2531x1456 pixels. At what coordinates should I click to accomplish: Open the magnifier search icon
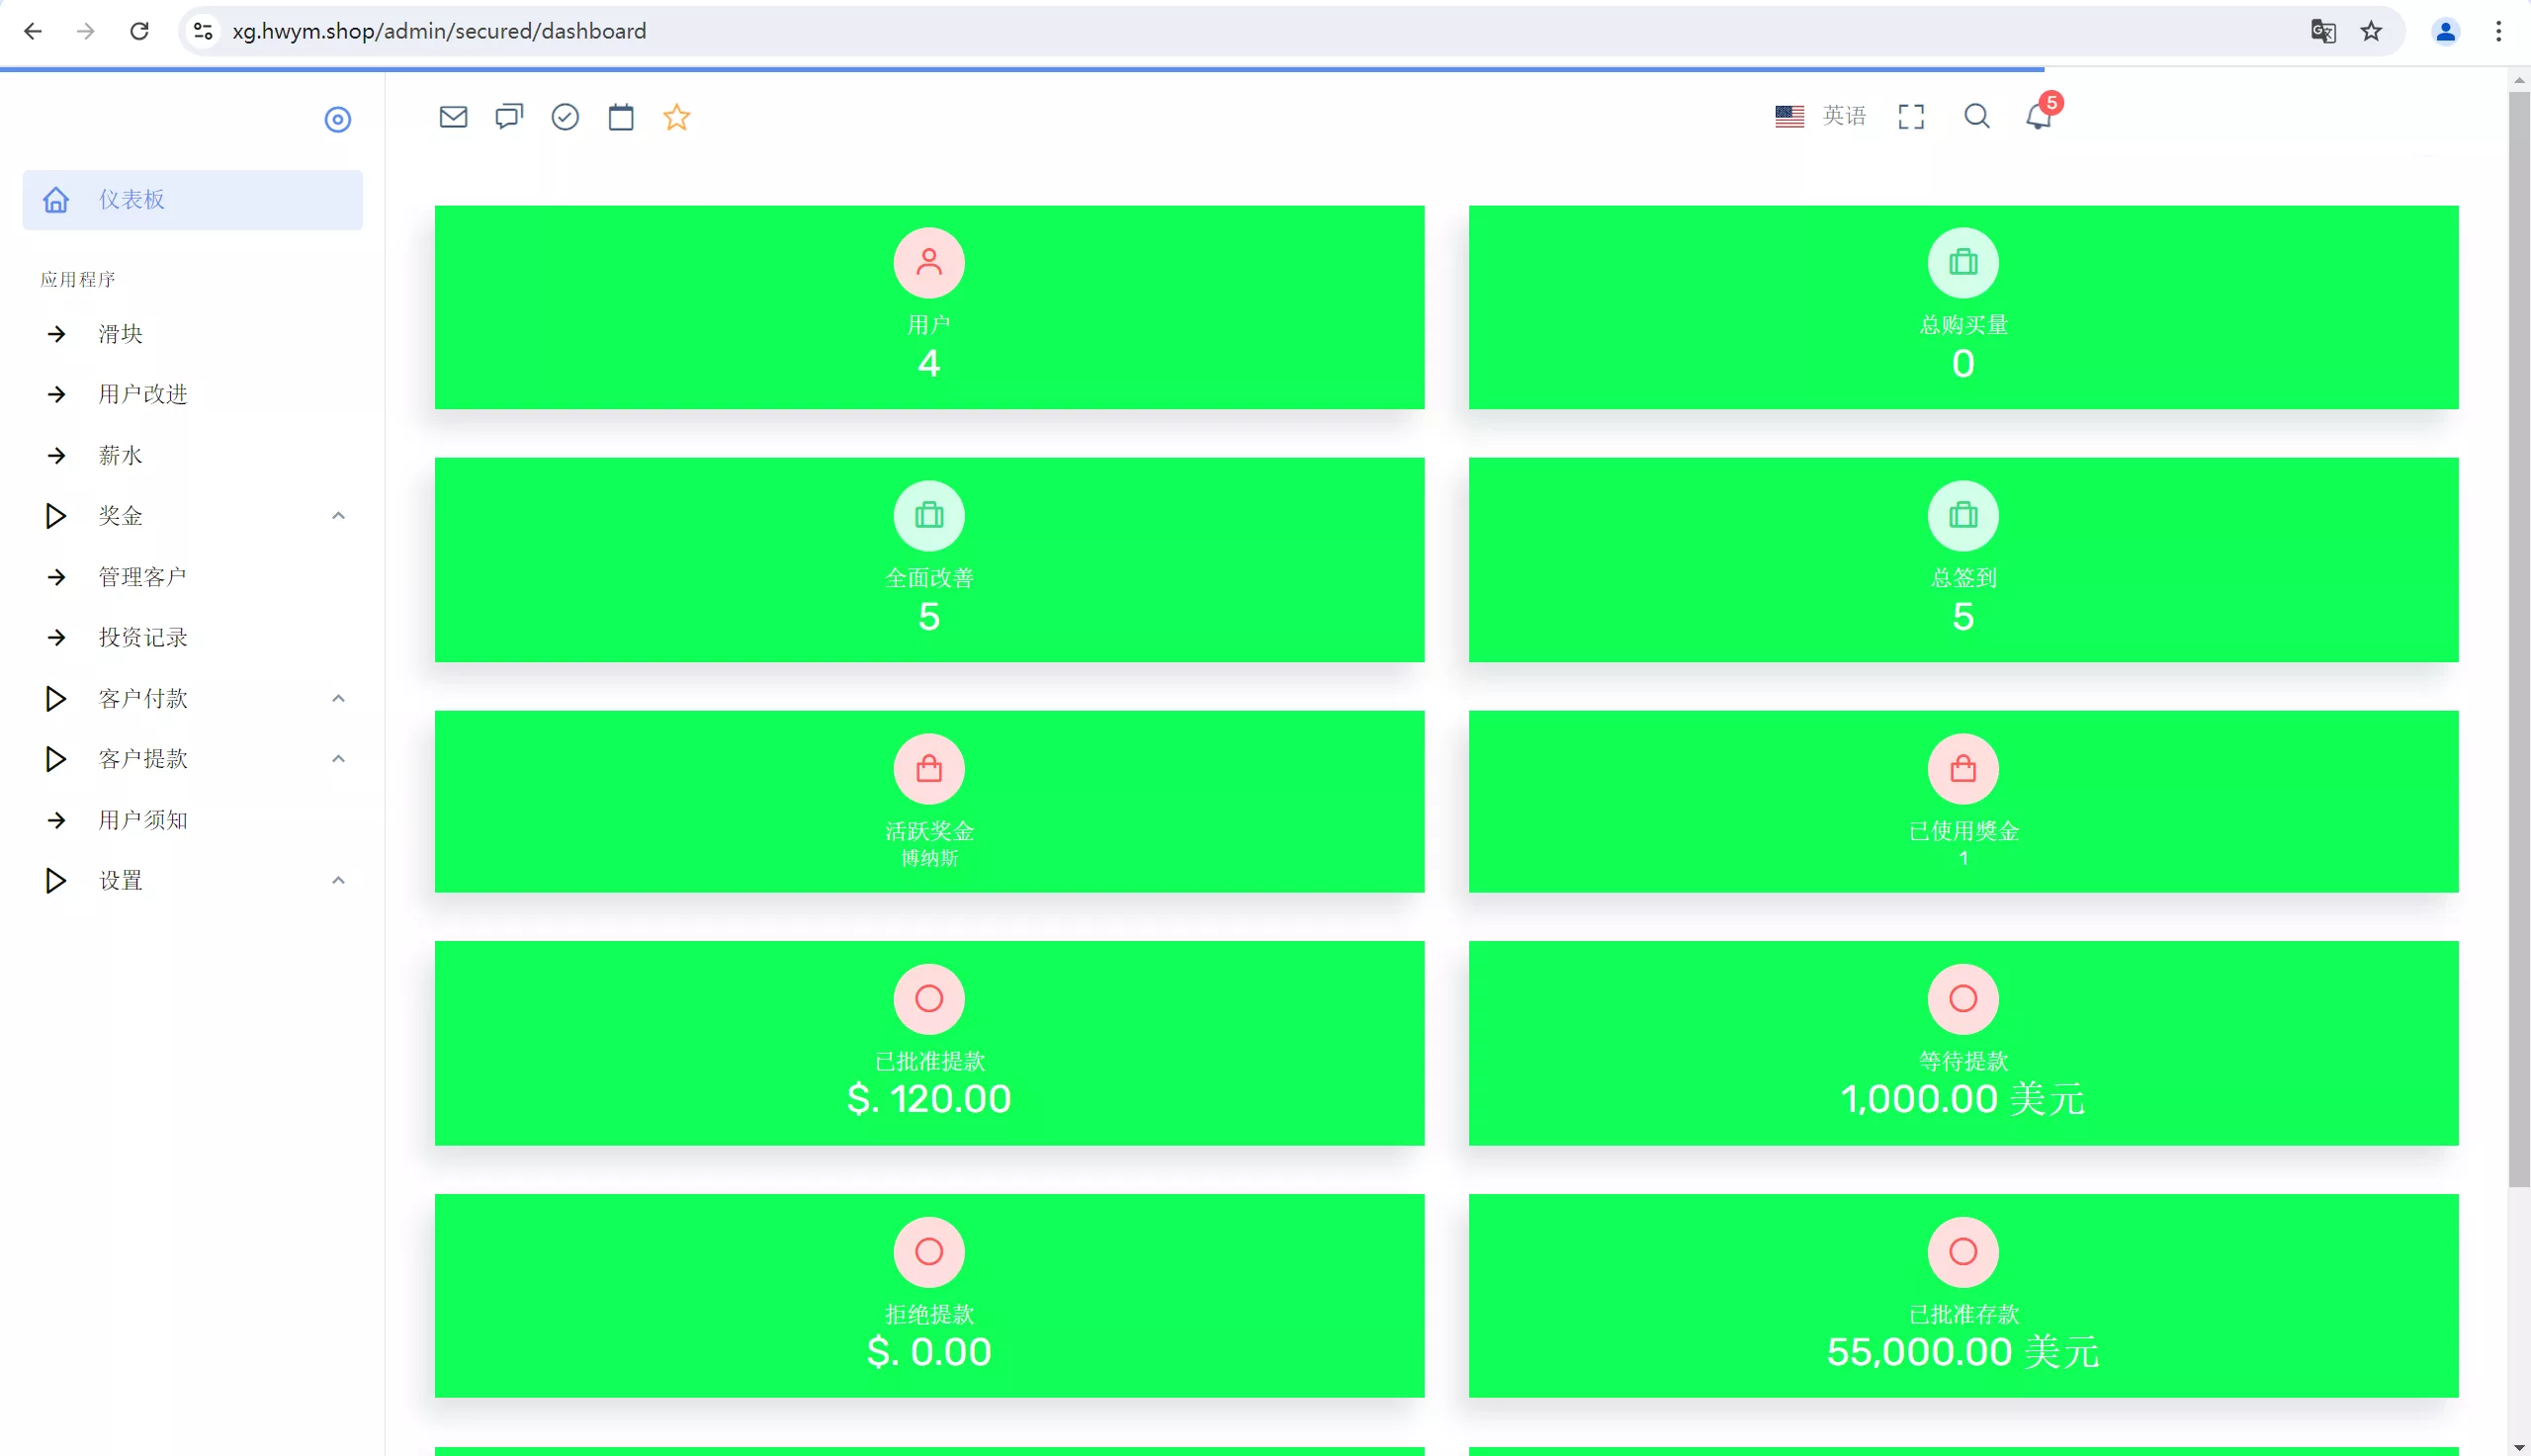(x=1976, y=116)
